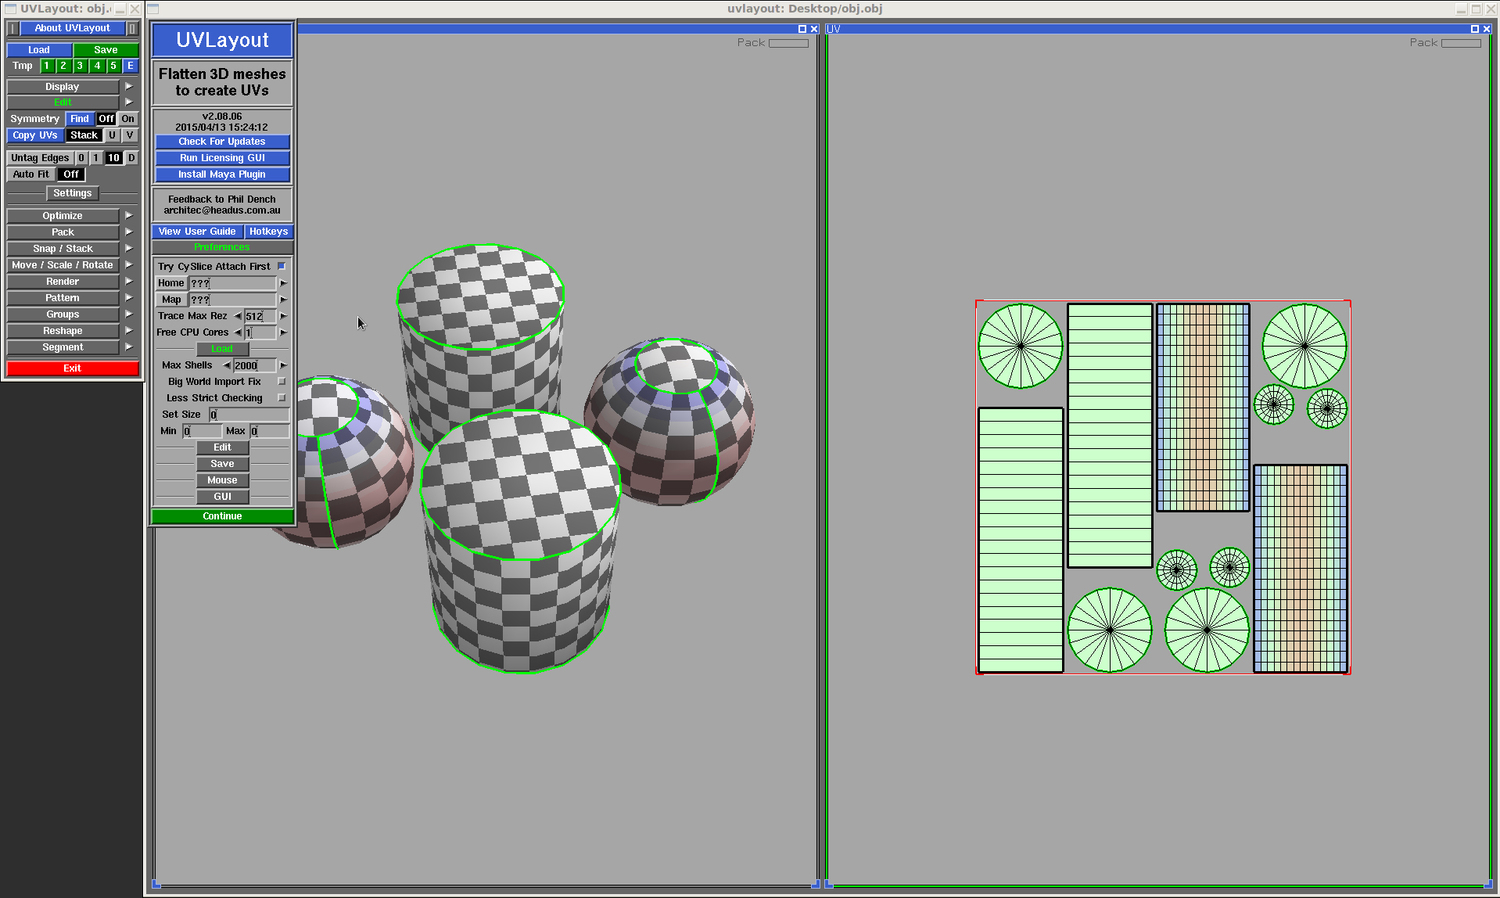Select the large circular UV shell top-left

pos(1020,346)
